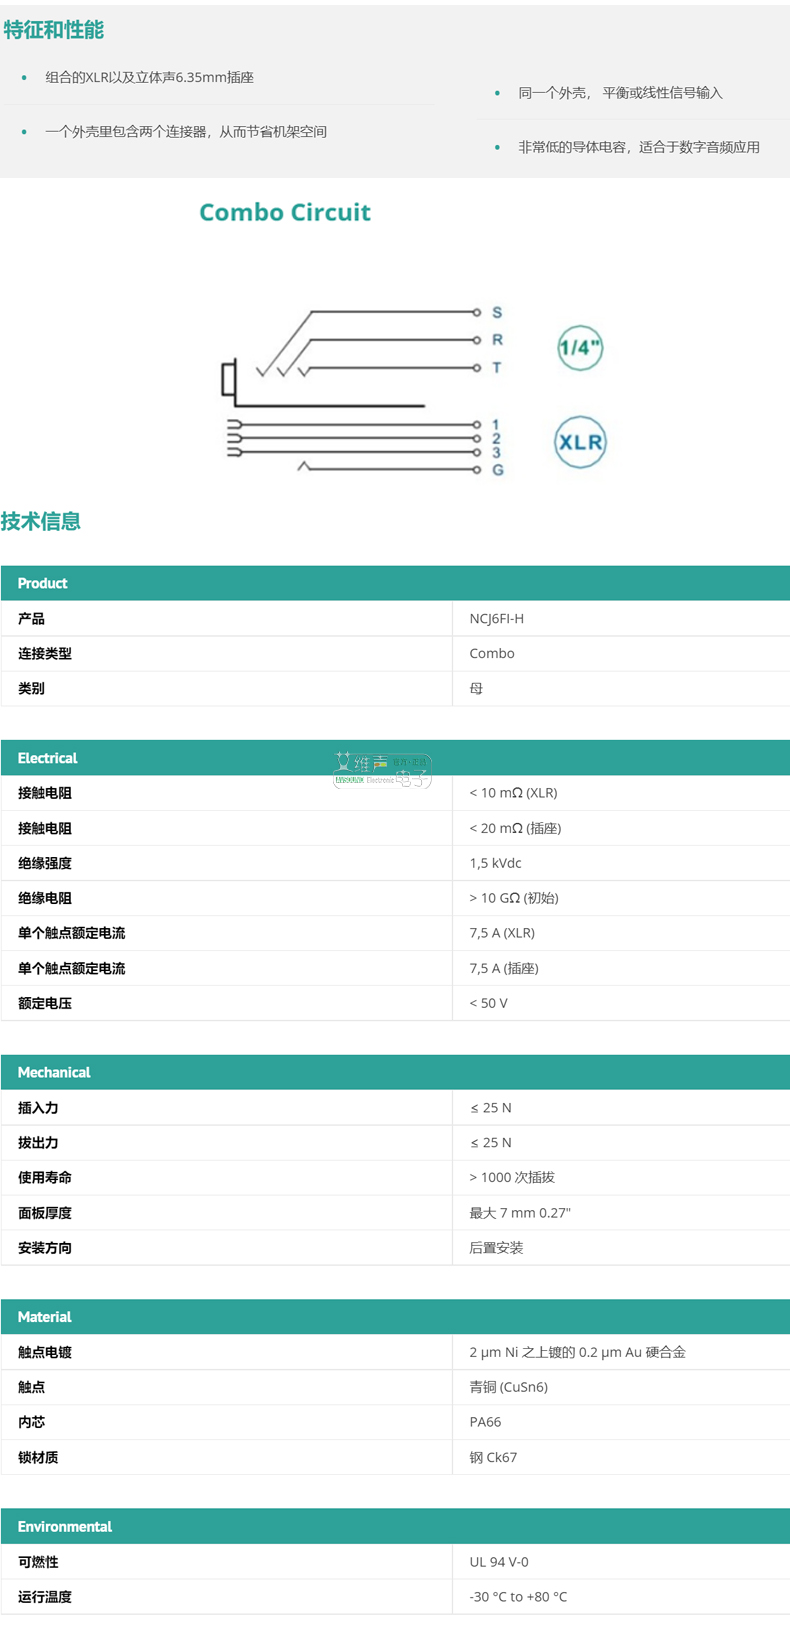Viewport: 790px width, 1628px height.
Task: Click the < 20 mΩ (插座) value
Action: 515,828
